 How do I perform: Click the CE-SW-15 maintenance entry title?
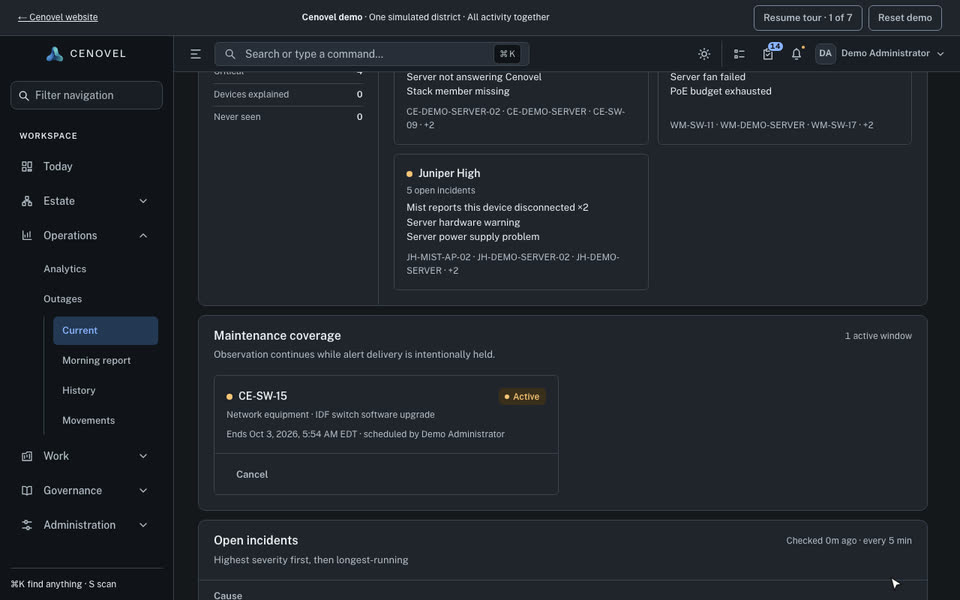[x=263, y=396]
